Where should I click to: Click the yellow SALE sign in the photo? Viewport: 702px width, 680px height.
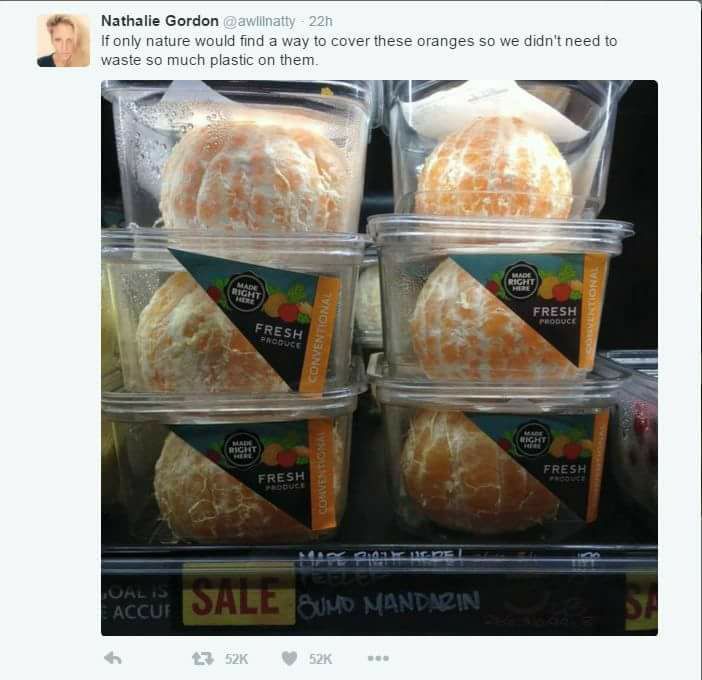[239, 594]
